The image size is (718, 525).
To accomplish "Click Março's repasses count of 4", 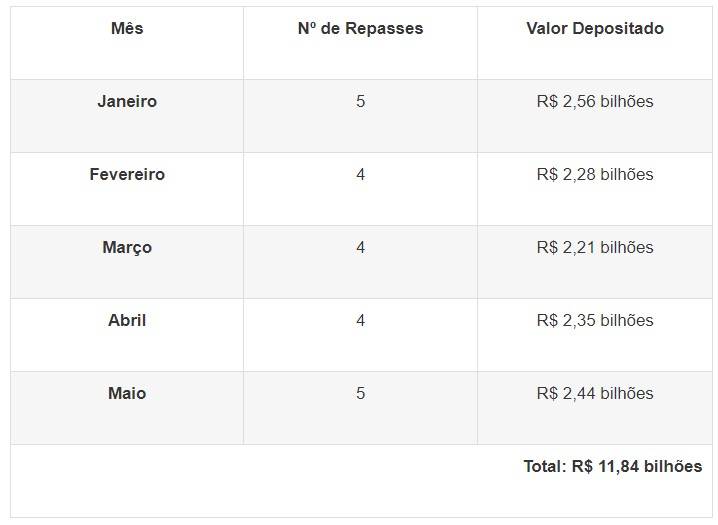I will [360, 248].
